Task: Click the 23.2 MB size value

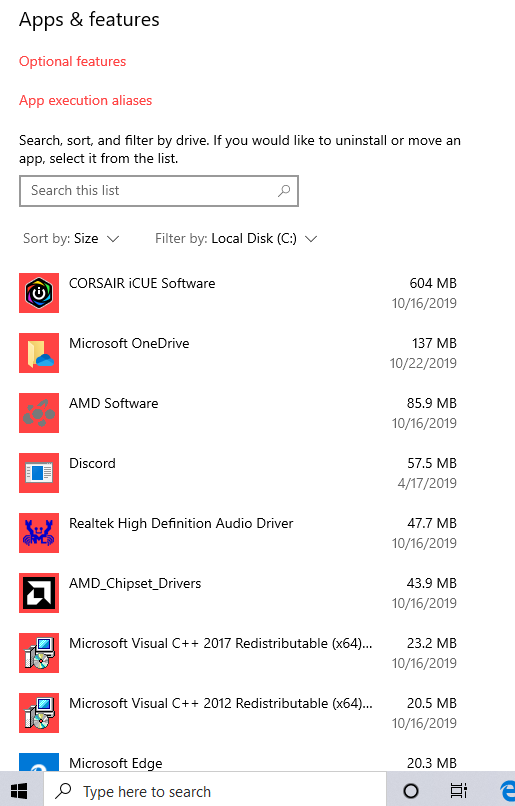Action: pyautogui.click(x=432, y=644)
